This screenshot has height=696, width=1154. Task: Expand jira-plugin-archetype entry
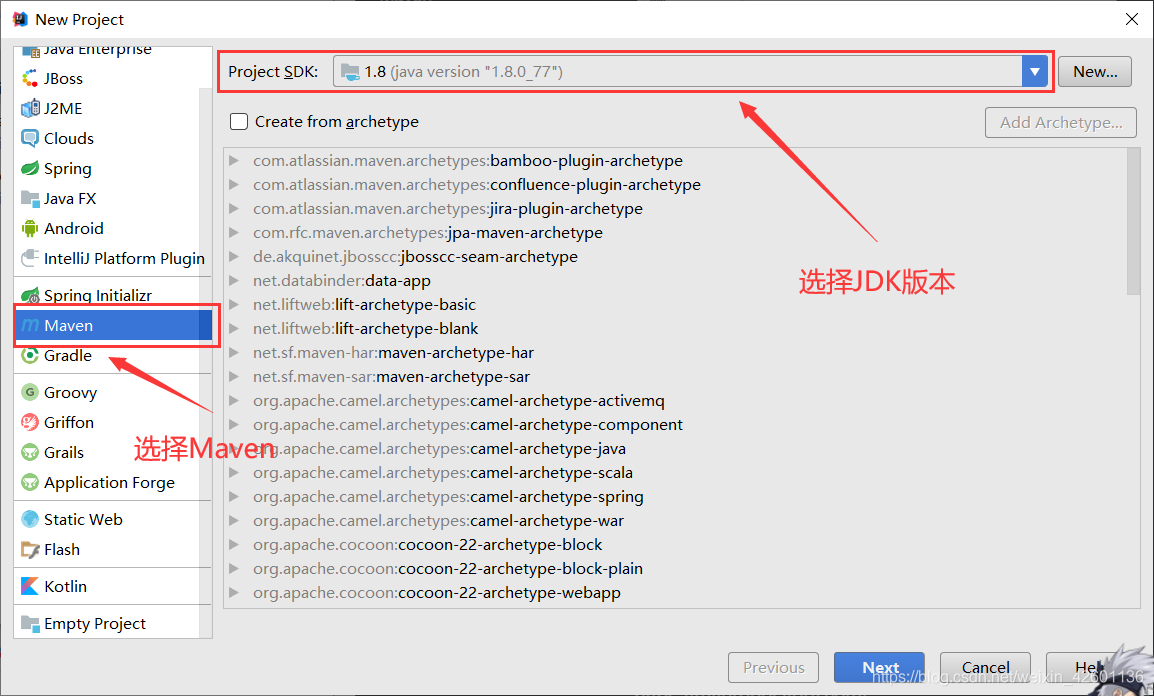coord(234,208)
